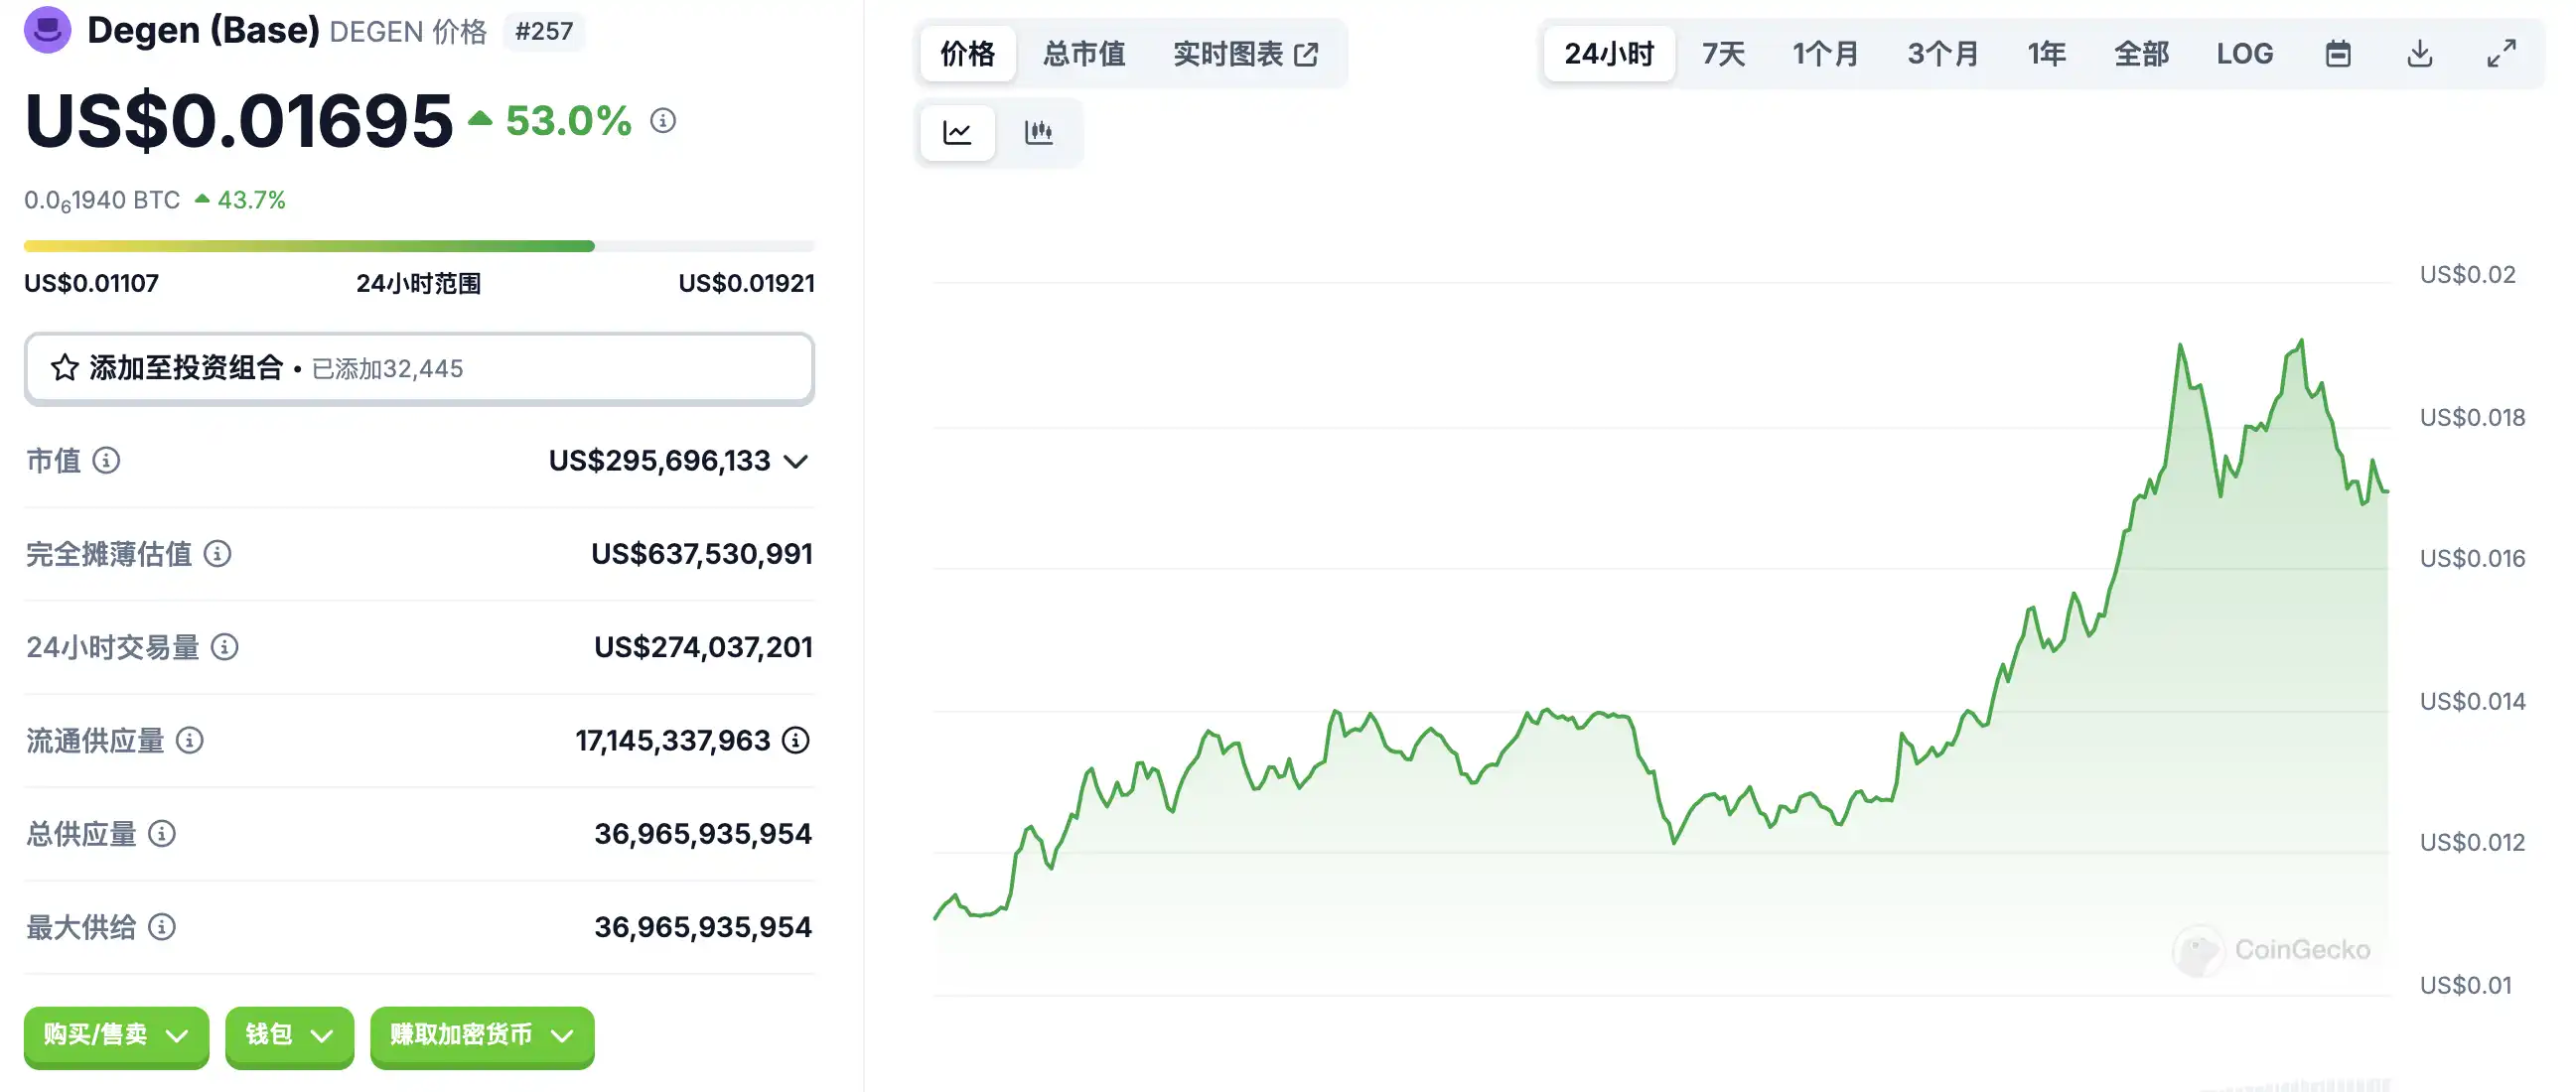Viewport: 2576px width, 1092px height.
Task: Select the 1年 time range
Action: (x=2046, y=54)
